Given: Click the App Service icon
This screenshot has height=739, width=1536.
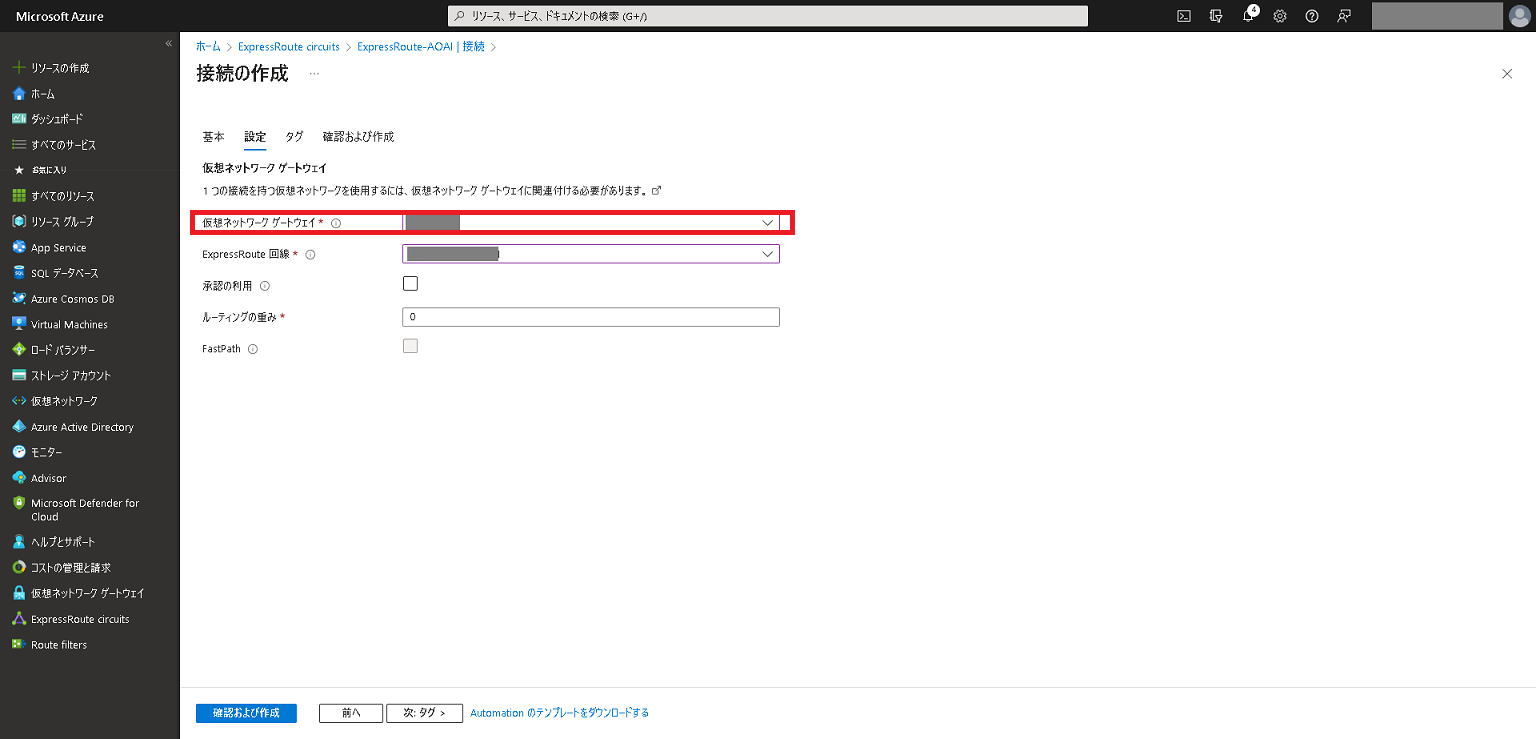Looking at the screenshot, I should pos(18,247).
